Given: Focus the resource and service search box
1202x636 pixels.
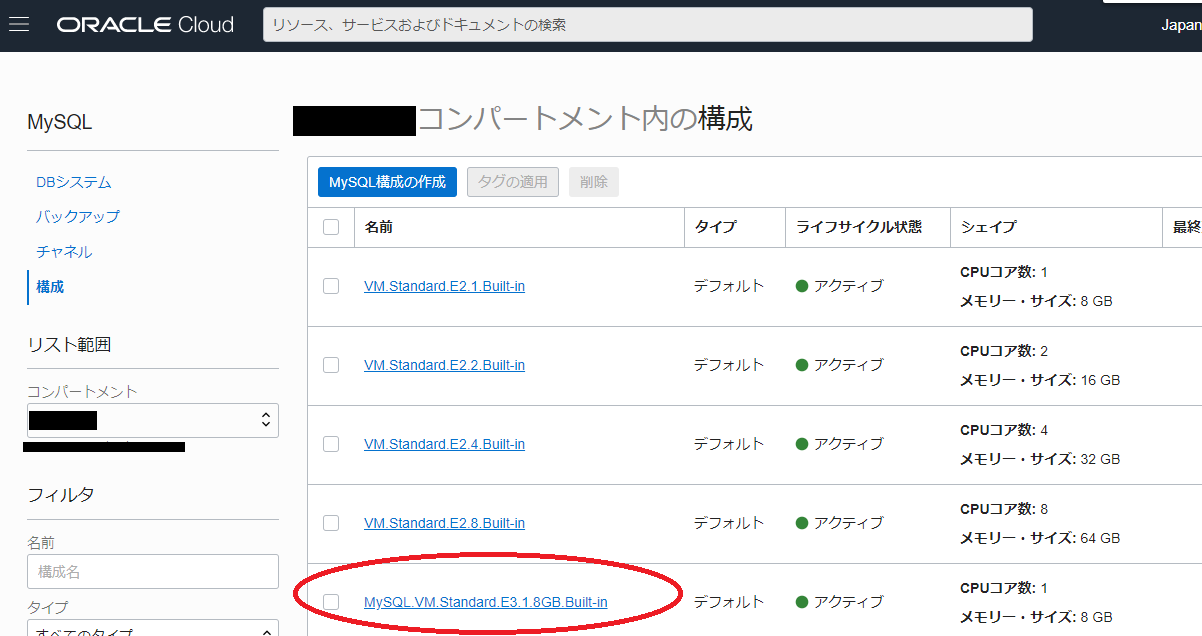Looking at the screenshot, I should 647,25.
